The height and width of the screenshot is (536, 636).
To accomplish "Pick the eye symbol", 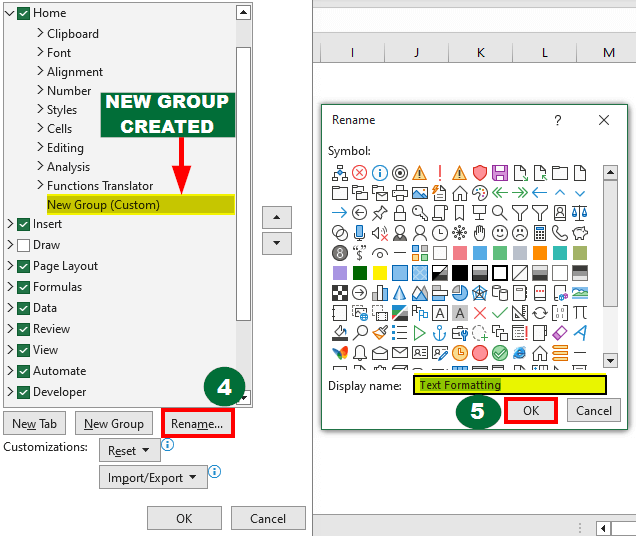I will click(380, 254).
